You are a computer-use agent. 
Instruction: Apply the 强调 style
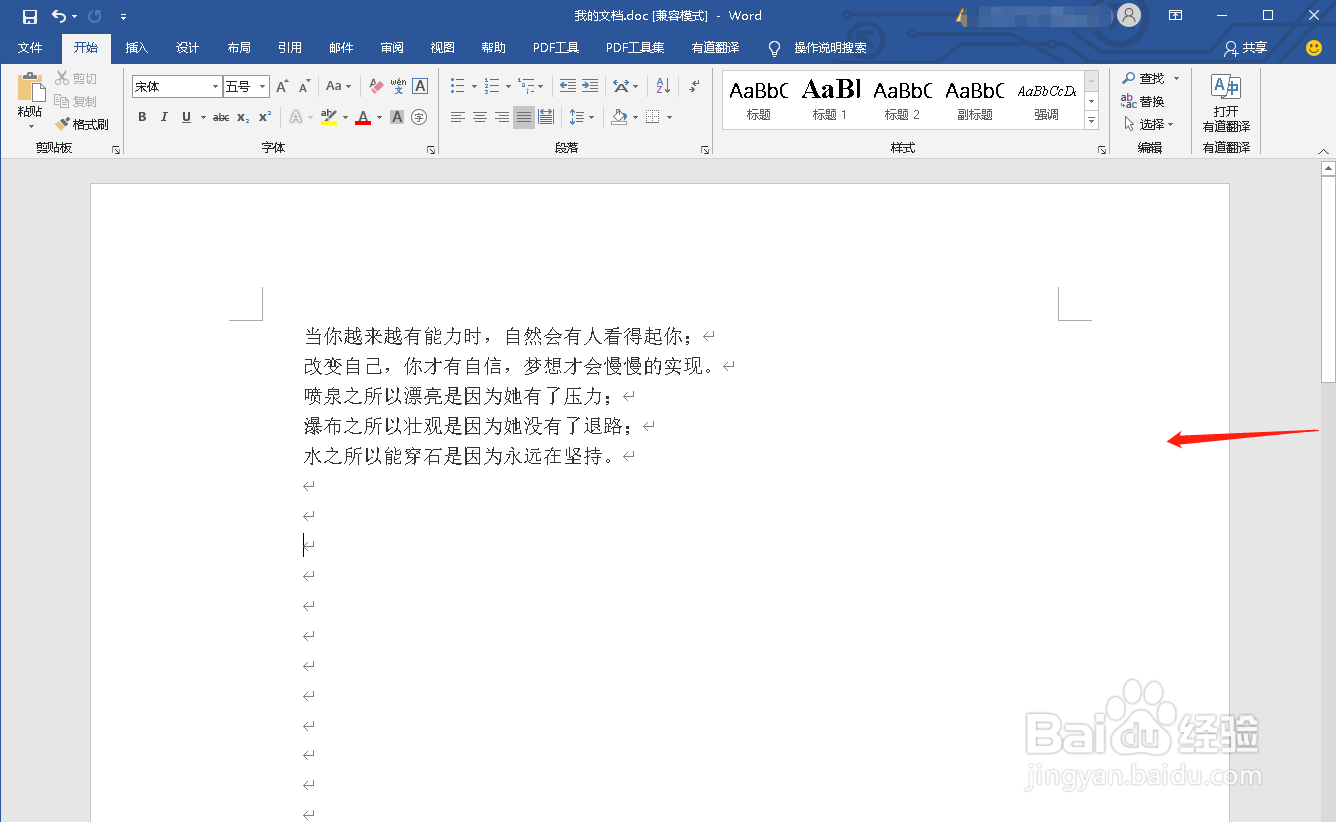click(1046, 100)
